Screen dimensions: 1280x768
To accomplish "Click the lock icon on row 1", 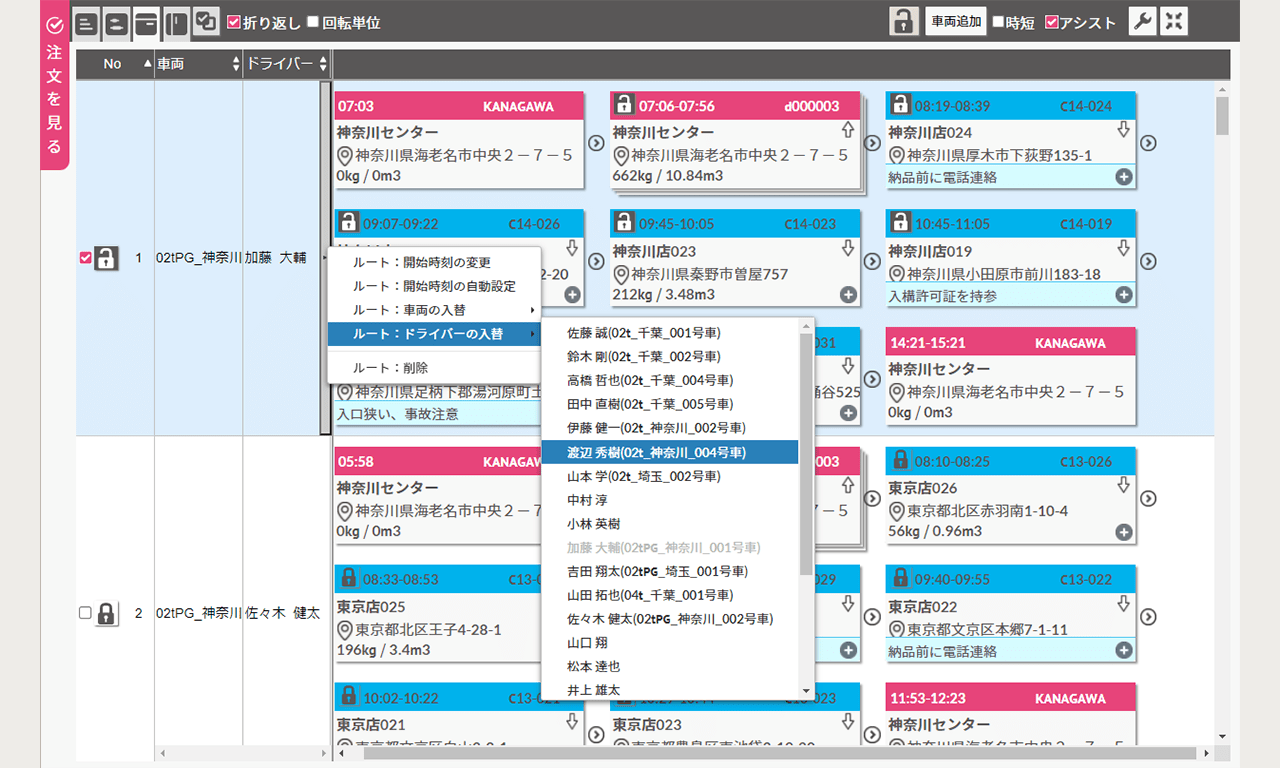I will pos(106,258).
